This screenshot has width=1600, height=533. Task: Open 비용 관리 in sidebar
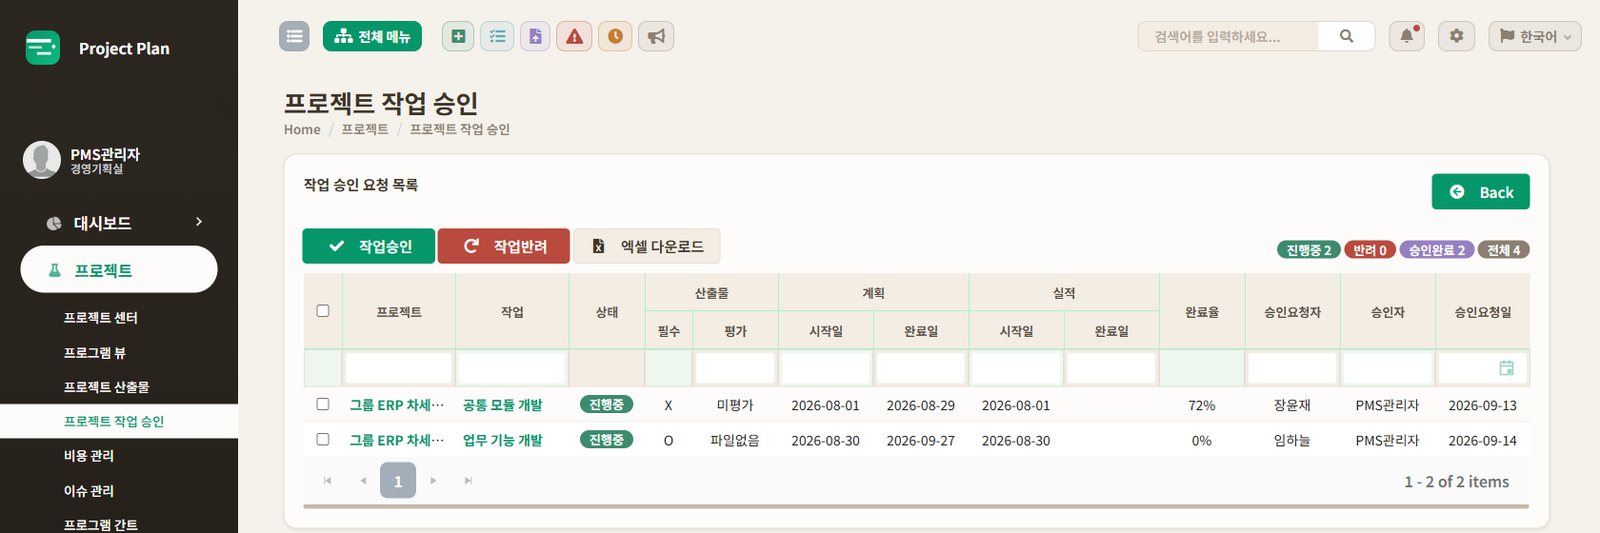coord(89,456)
